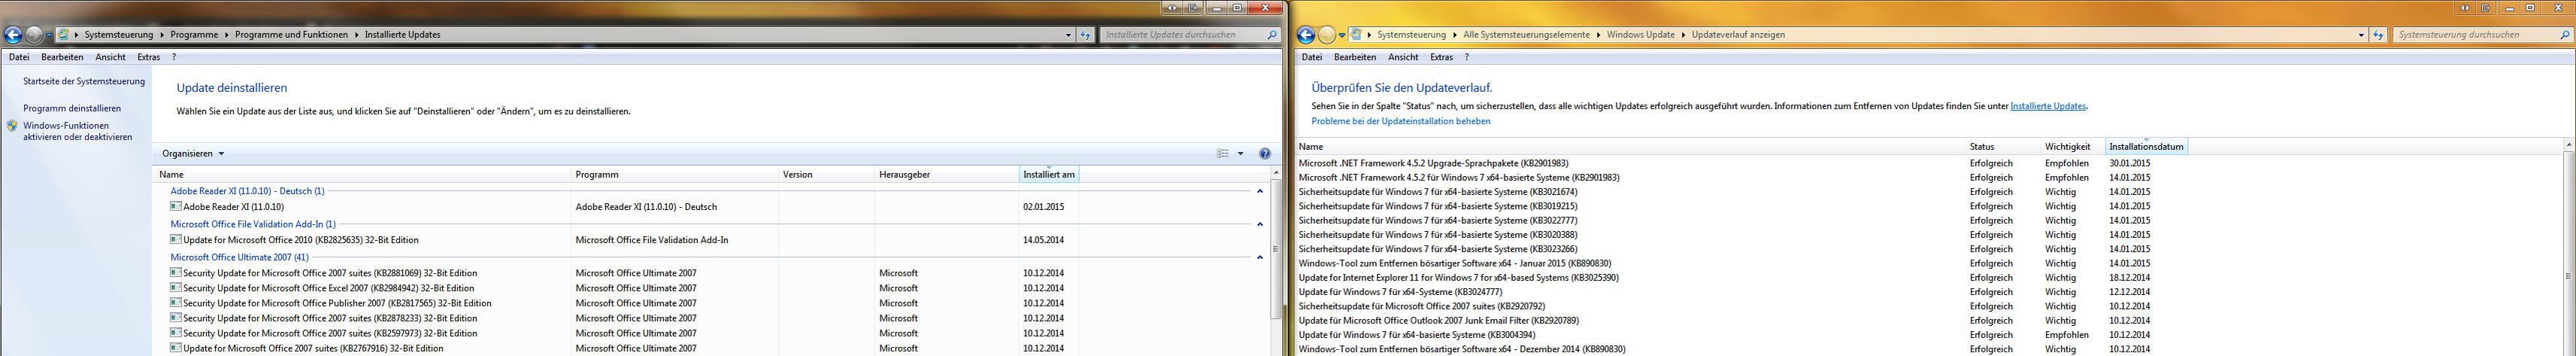The image size is (2576, 356).
Task: Go back in Installierte Updates window
Action: pos(13,35)
